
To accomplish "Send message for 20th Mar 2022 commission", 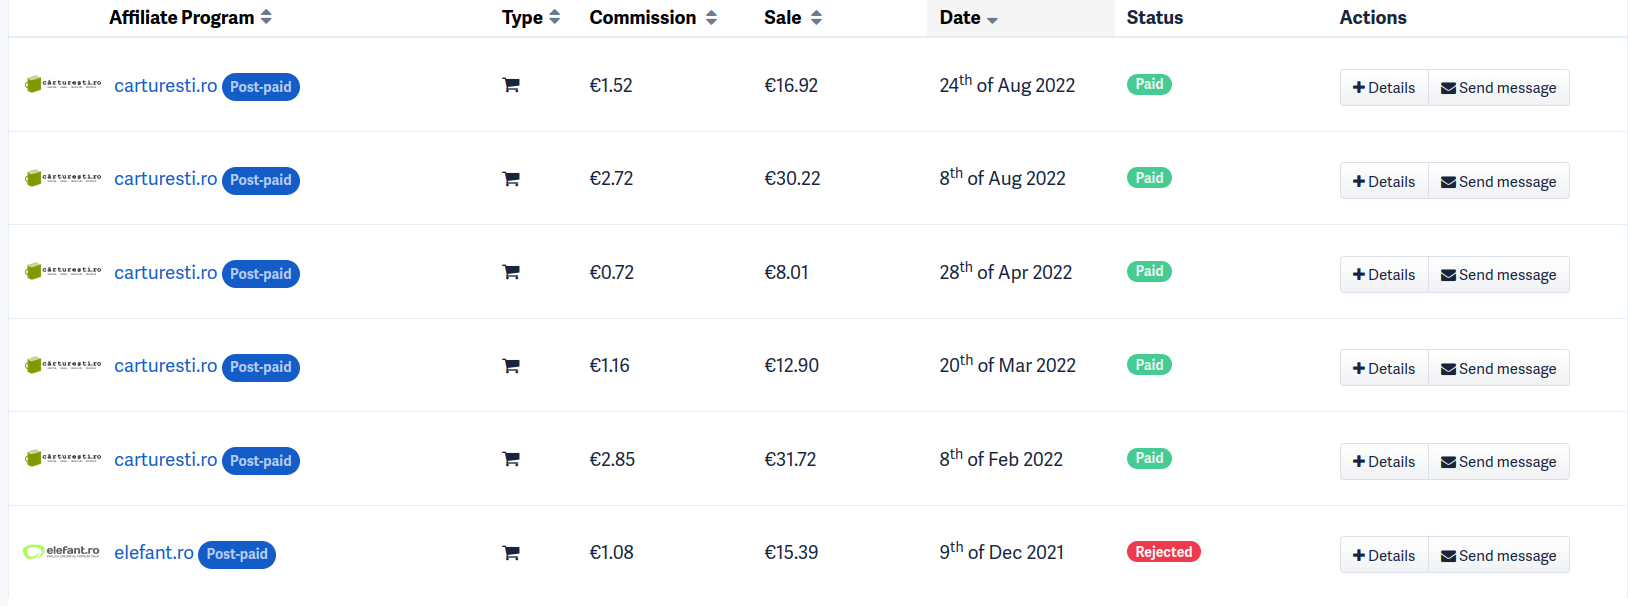I will [1498, 368].
